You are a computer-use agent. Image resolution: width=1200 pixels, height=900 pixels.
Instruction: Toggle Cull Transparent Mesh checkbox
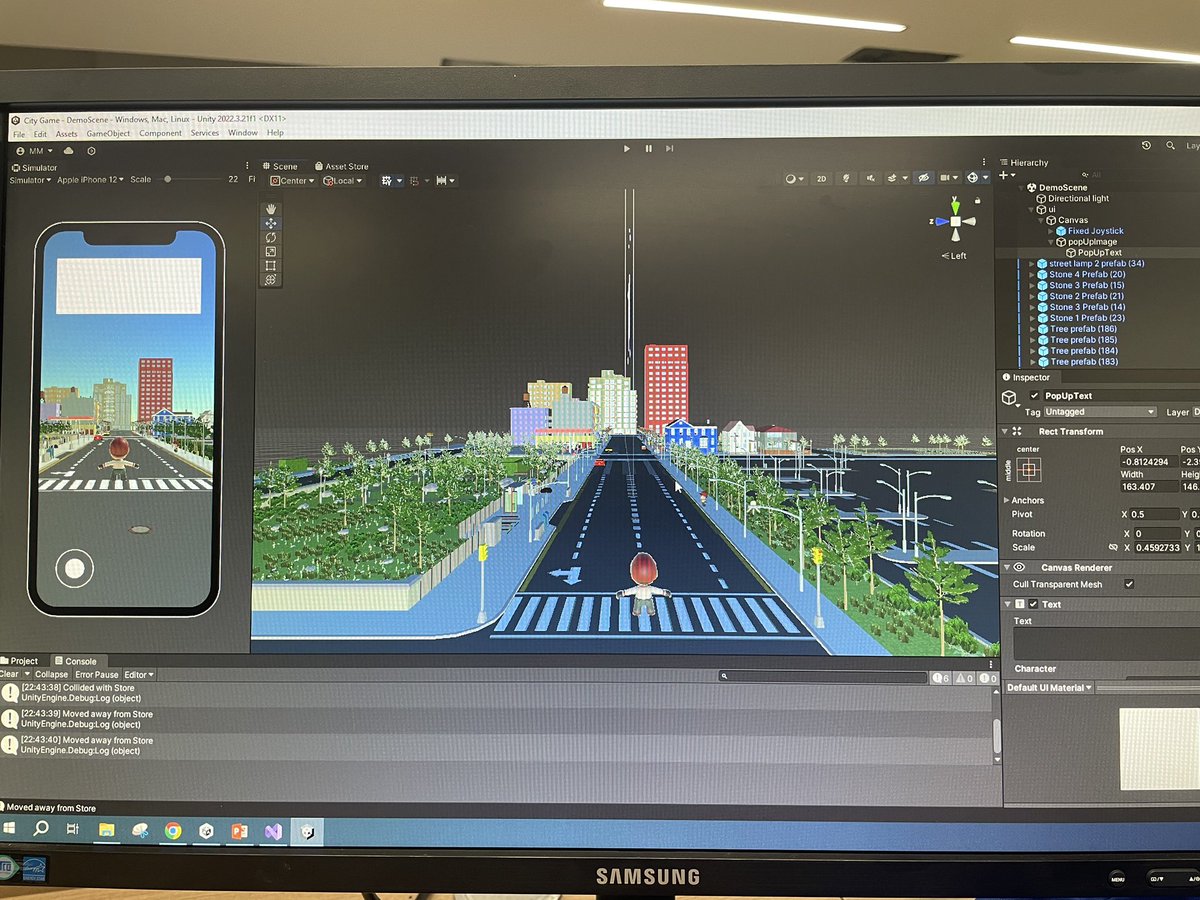[x=1129, y=583]
